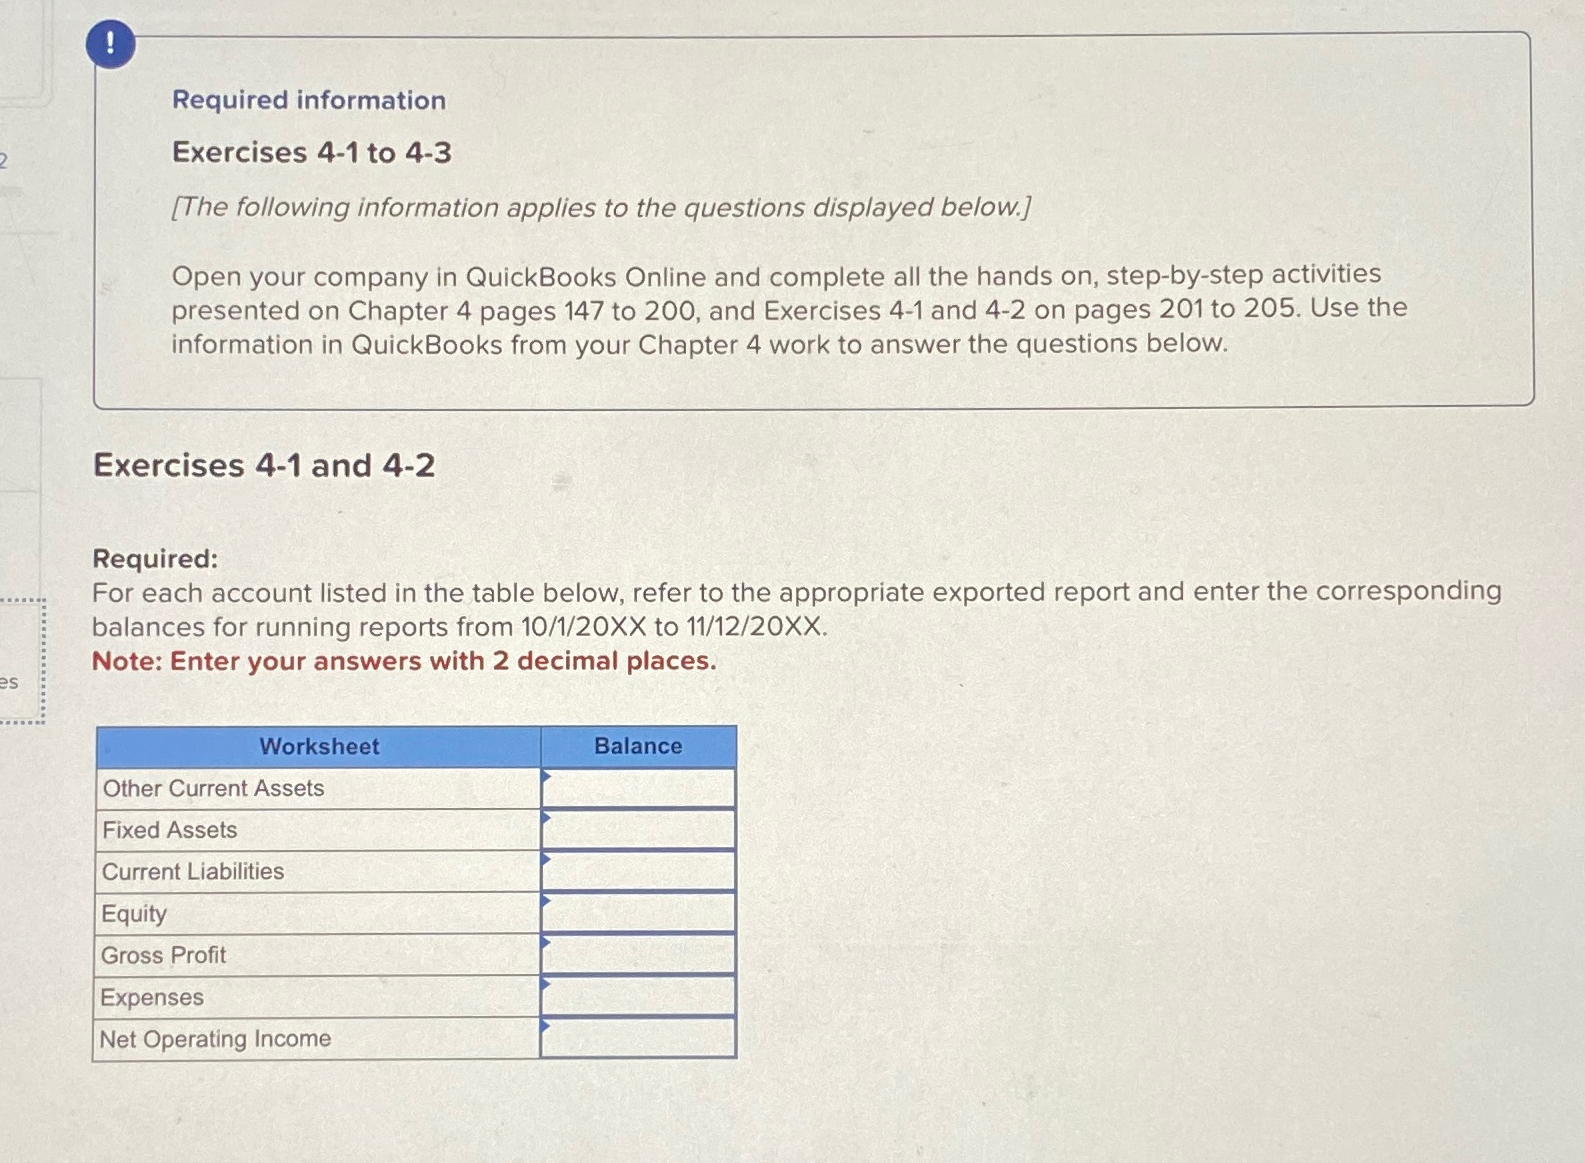Select the blue marker on Fixed Assets row
This screenshot has height=1163, width=1585.
pos(545,818)
